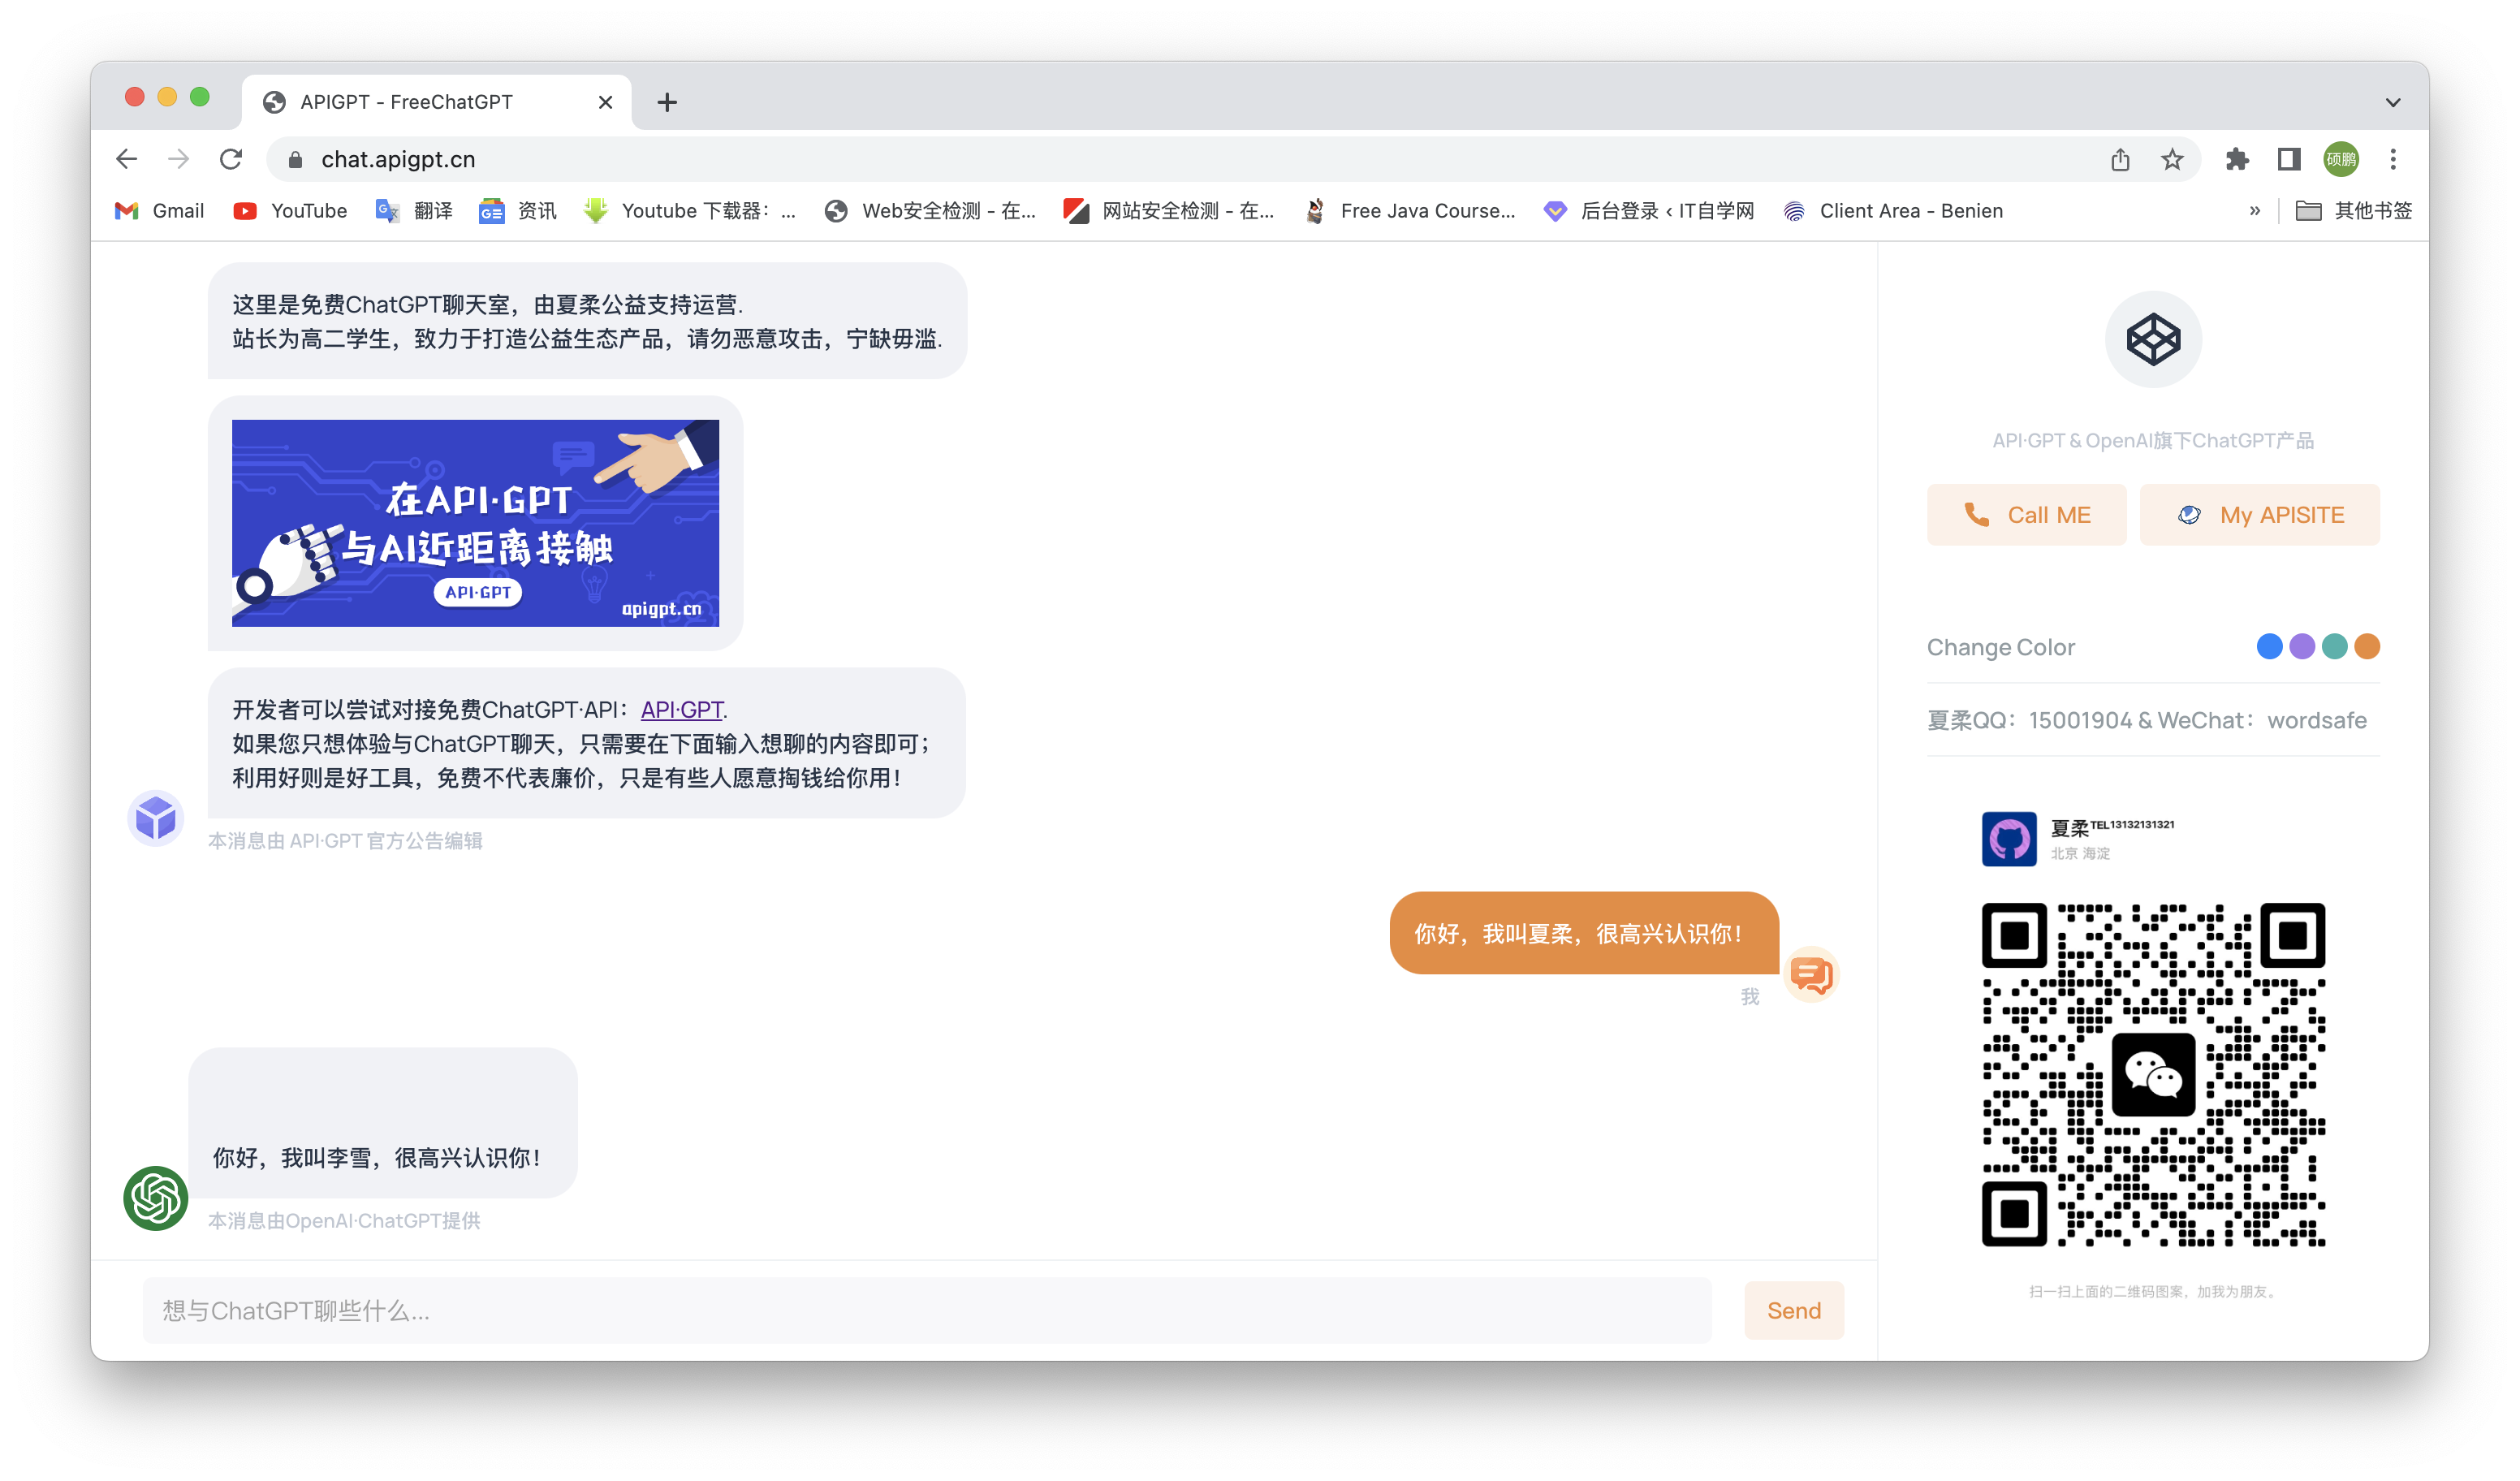Choose the purple theme color

coord(2302,647)
